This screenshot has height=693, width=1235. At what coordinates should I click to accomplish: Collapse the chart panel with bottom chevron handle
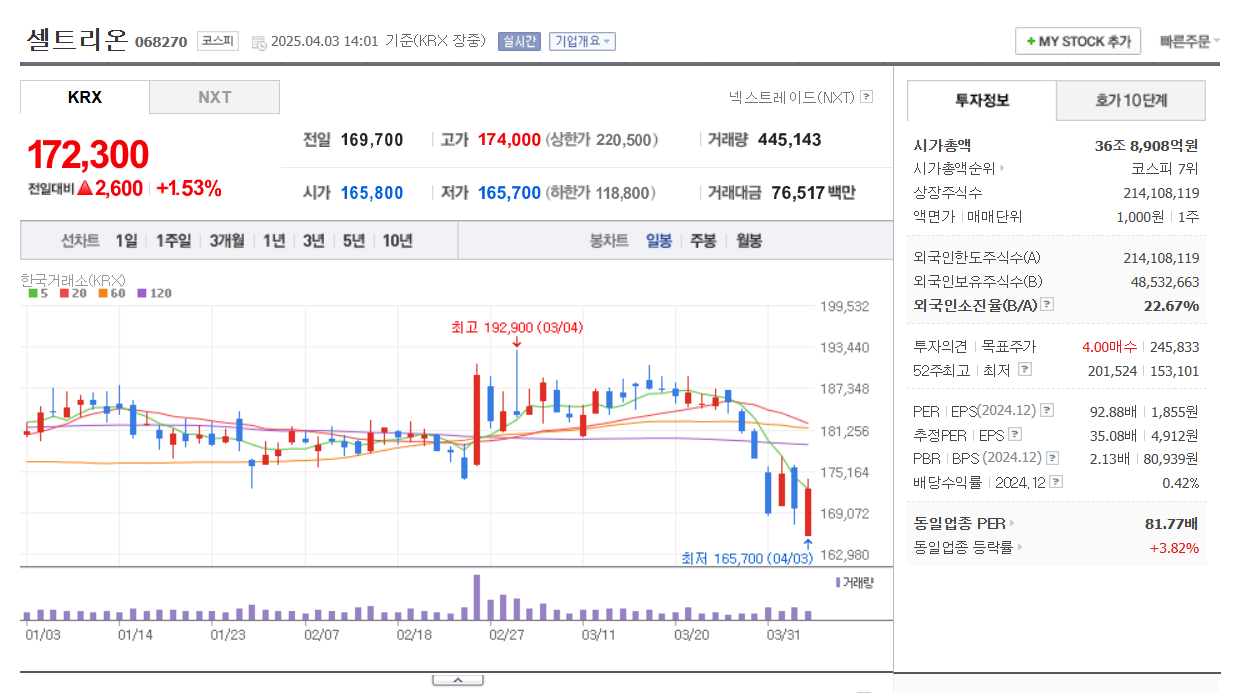click(x=458, y=680)
